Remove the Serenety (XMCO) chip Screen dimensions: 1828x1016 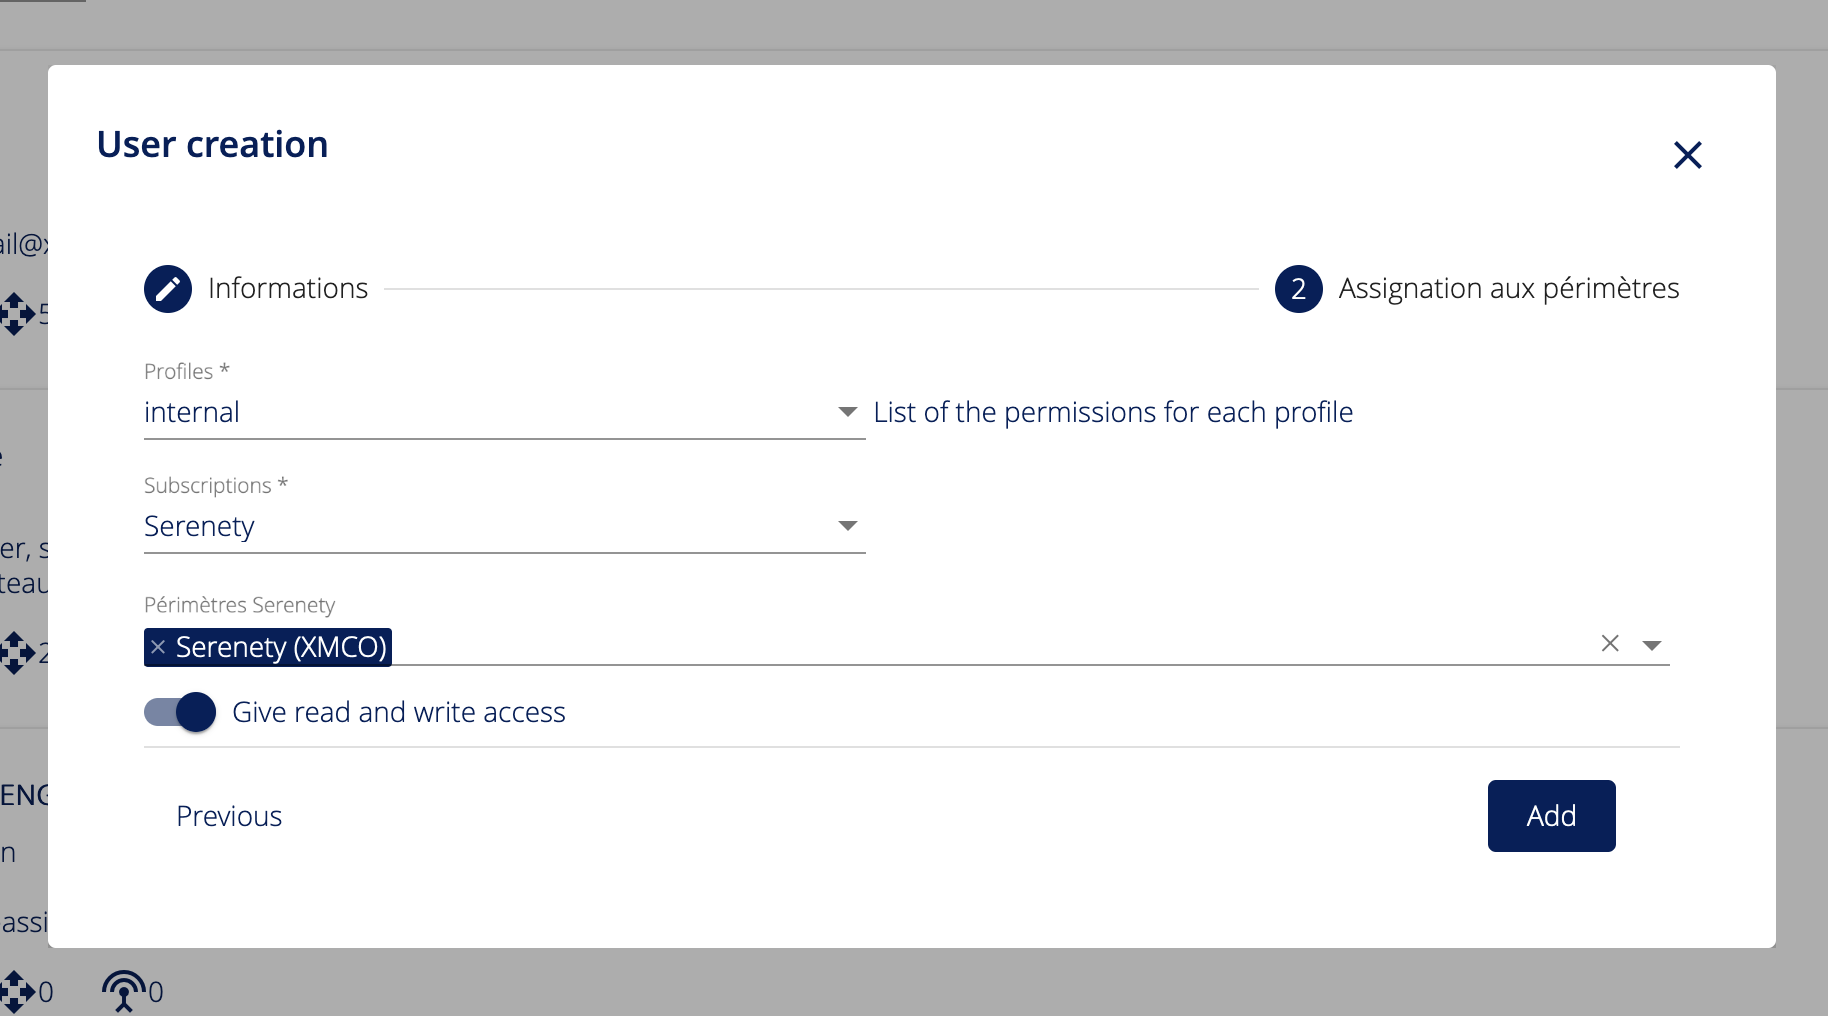tap(158, 647)
